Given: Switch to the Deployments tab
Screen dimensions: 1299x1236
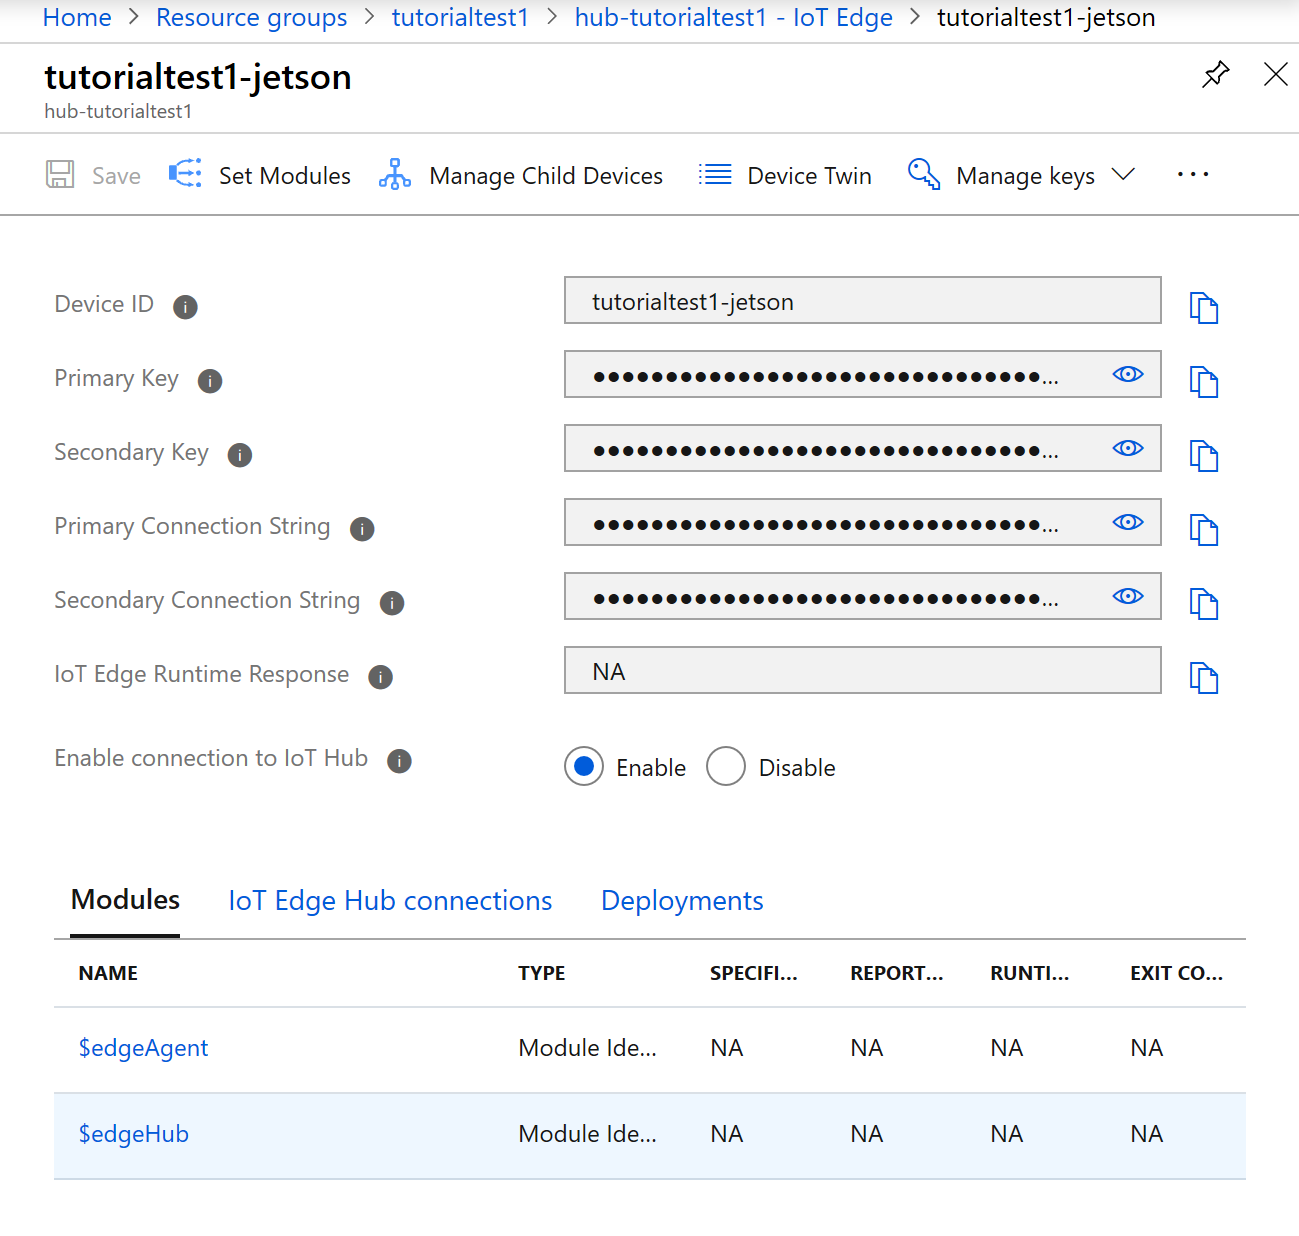Looking at the screenshot, I should pyautogui.click(x=682, y=901).
